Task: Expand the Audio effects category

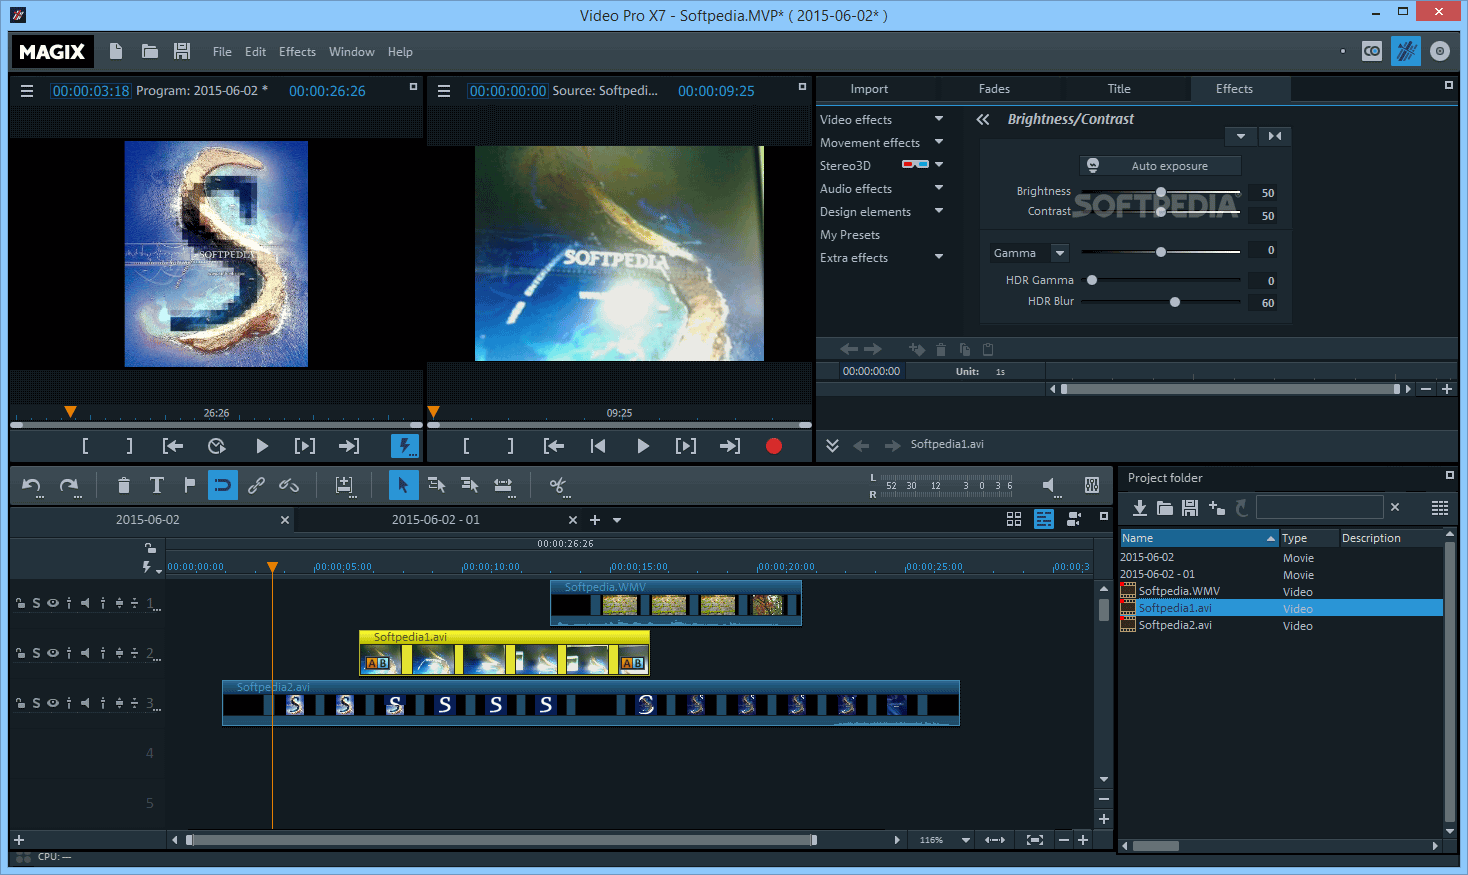Action: pos(939,188)
